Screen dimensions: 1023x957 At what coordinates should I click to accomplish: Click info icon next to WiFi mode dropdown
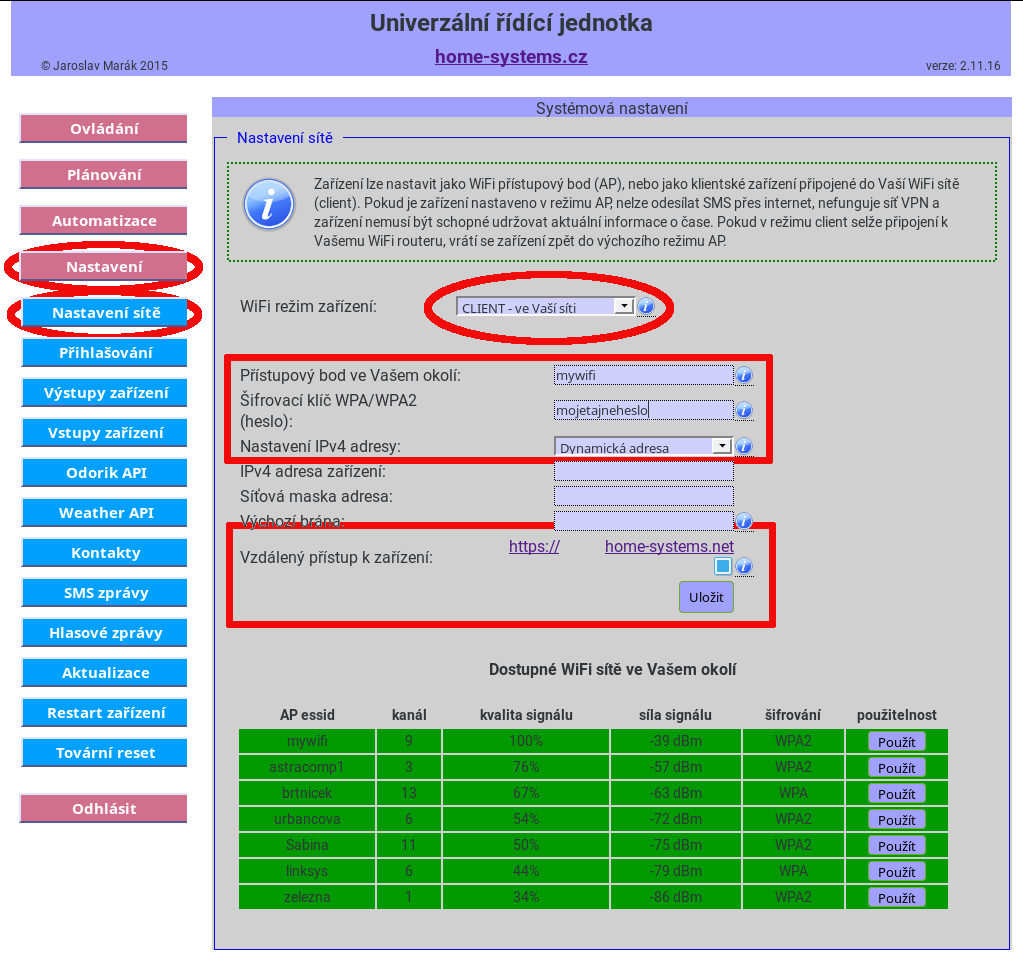coord(646,307)
